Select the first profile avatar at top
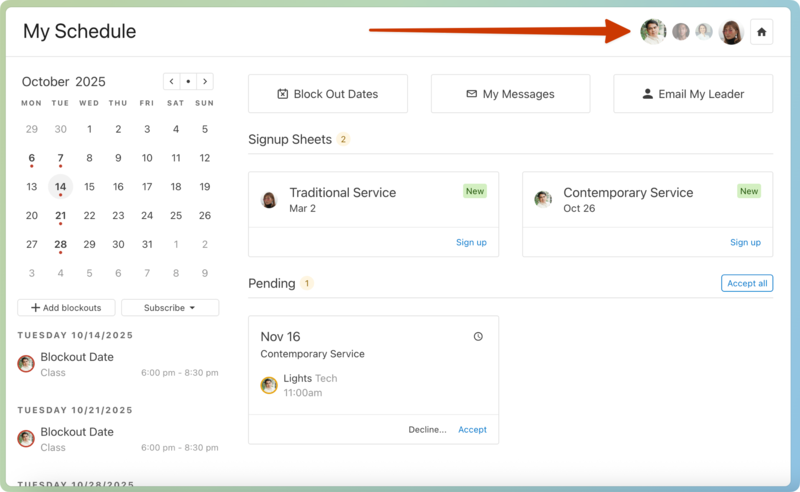This screenshot has height=492, width=800. (x=653, y=32)
